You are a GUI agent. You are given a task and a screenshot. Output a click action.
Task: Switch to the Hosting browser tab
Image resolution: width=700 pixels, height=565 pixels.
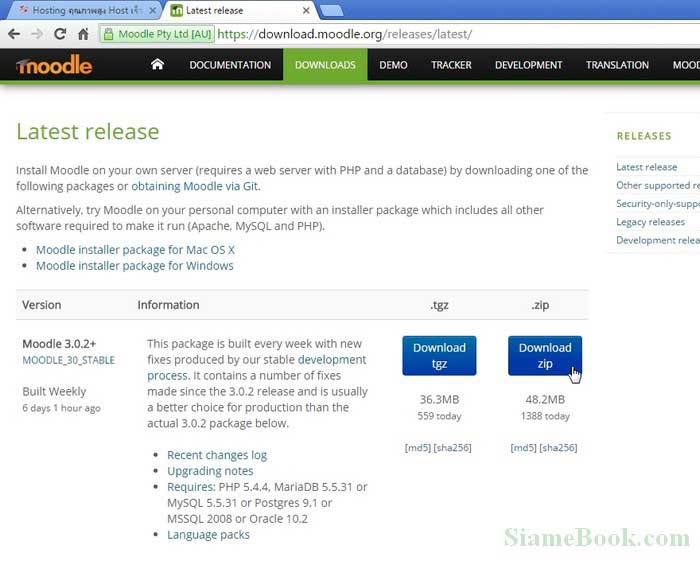(87, 10)
